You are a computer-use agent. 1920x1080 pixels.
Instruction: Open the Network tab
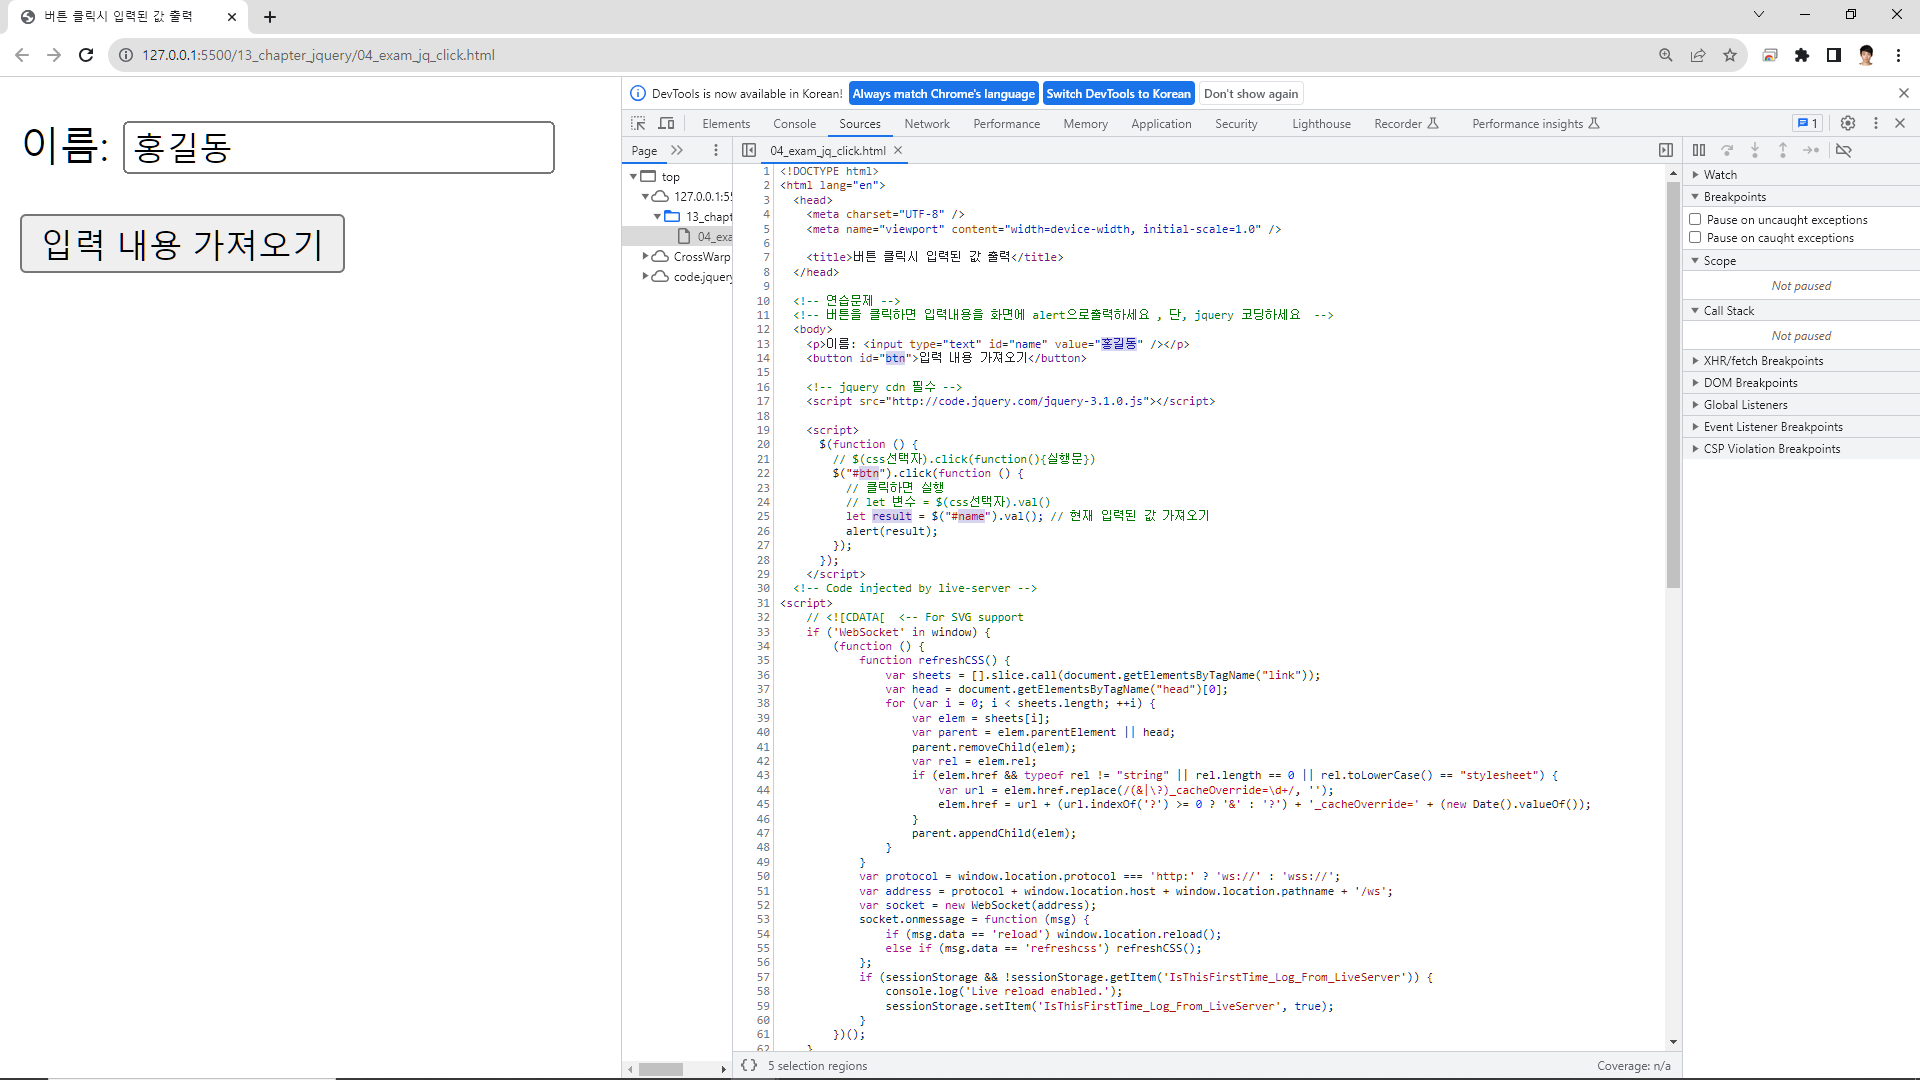pos(926,124)
